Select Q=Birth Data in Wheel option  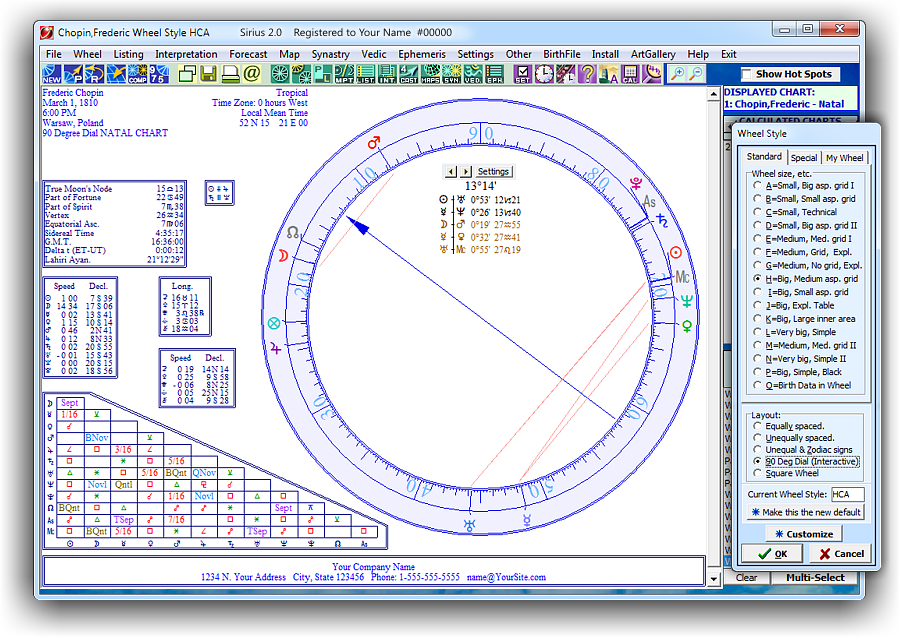(x=757, y=385)
